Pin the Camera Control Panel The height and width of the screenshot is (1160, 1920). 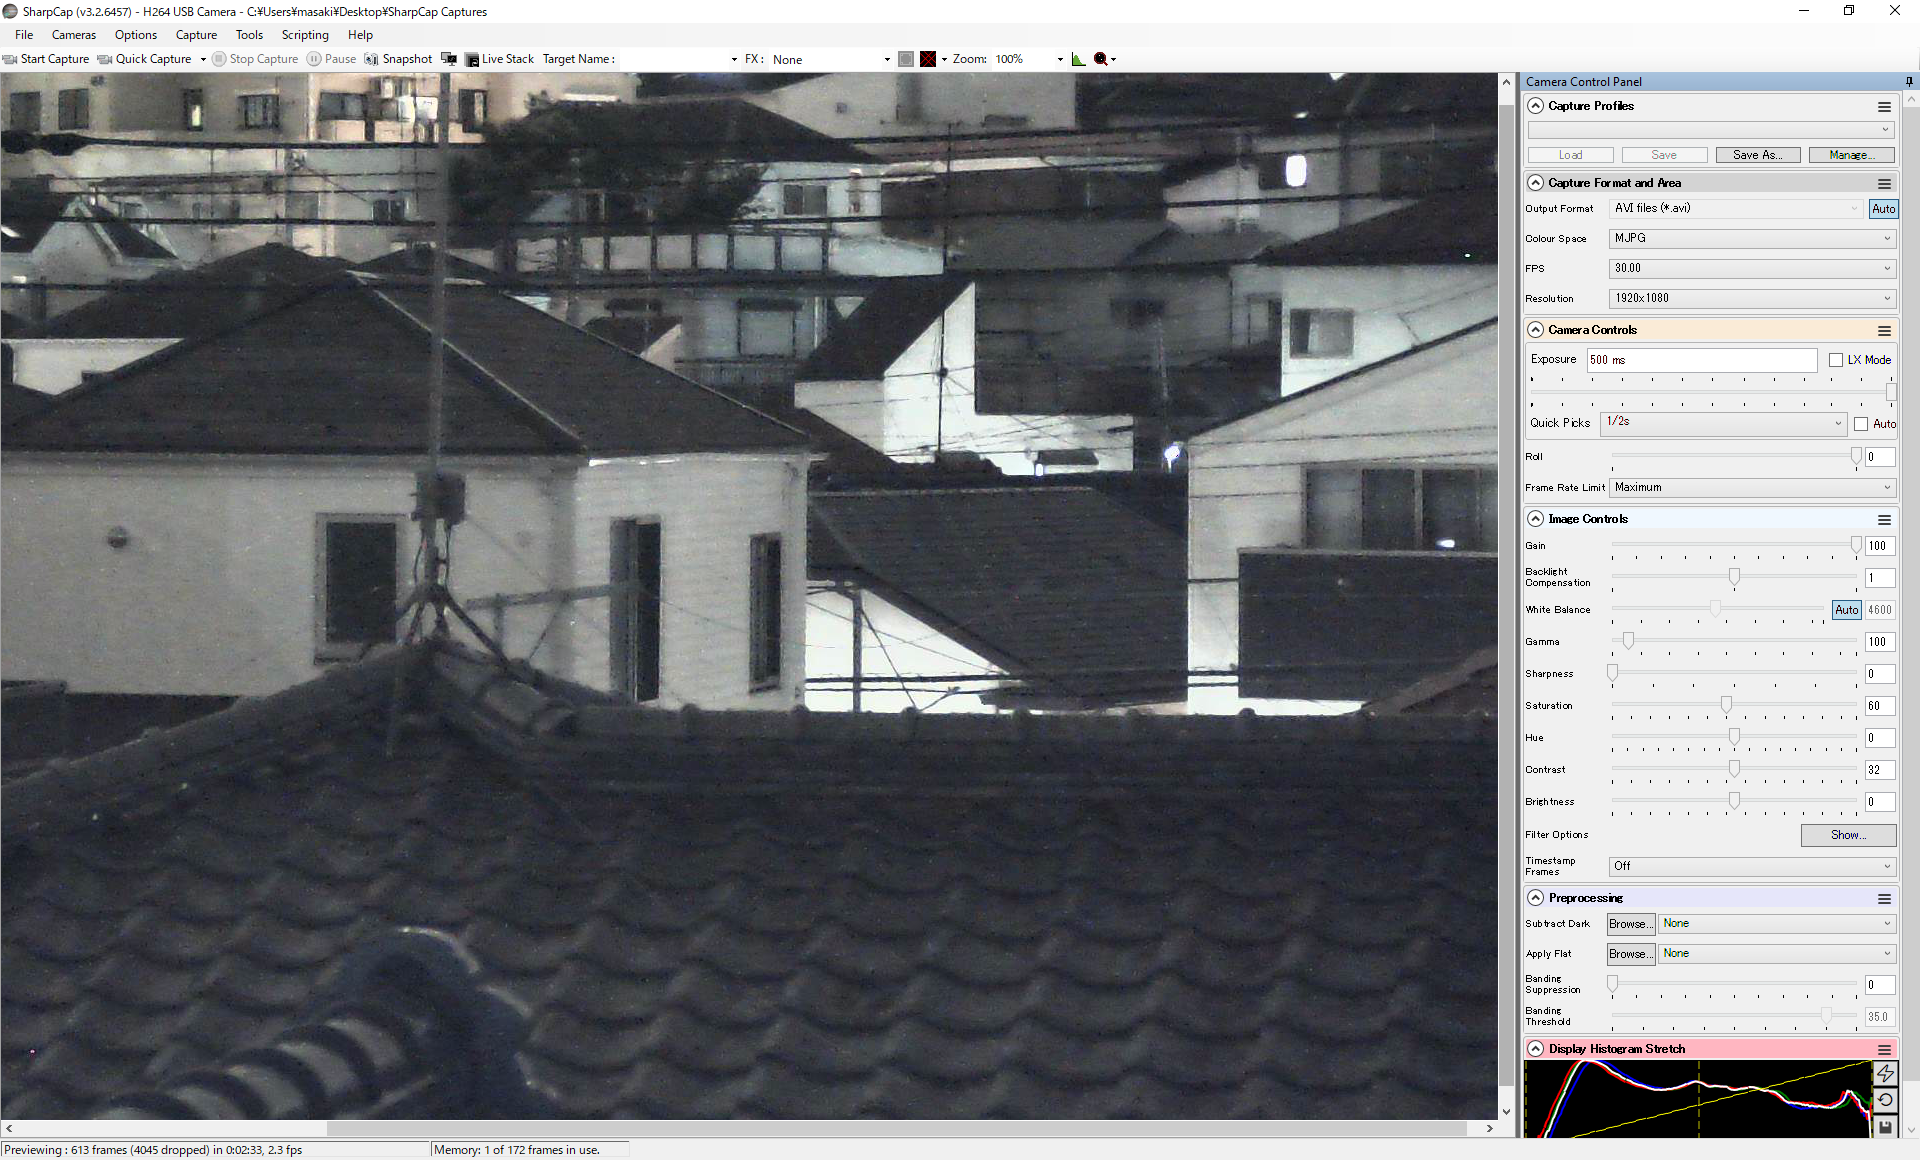click(x=1909, y=82)
